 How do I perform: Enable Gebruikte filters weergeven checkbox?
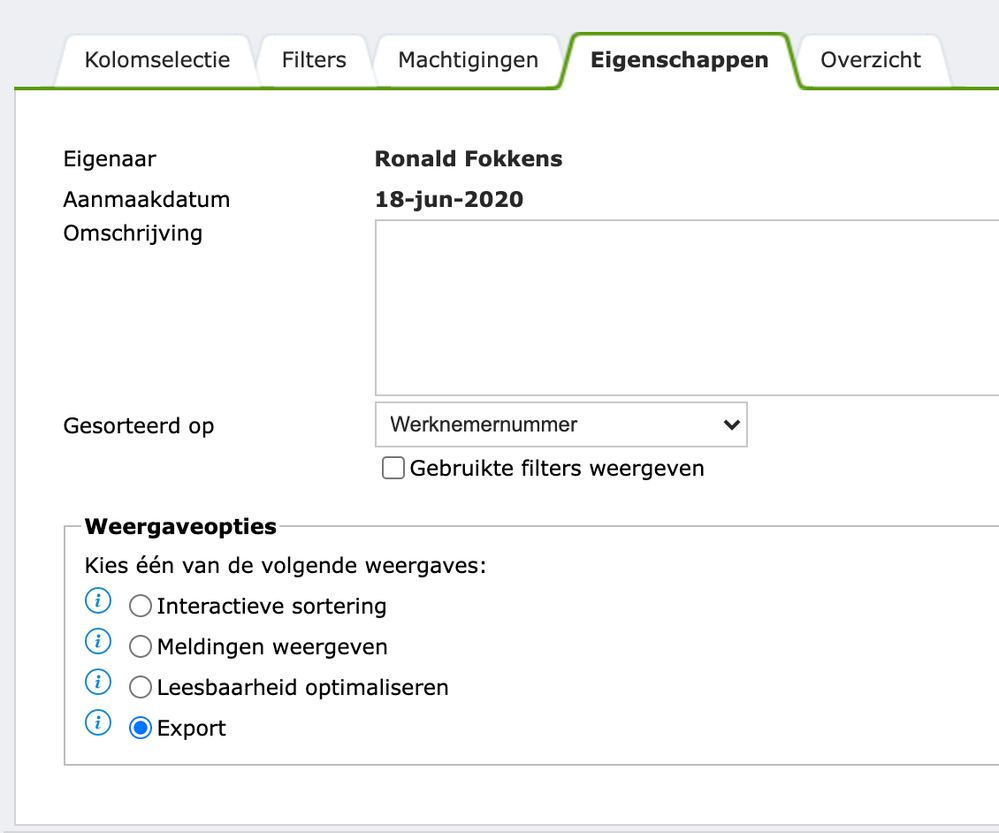[x=393, y=468]
